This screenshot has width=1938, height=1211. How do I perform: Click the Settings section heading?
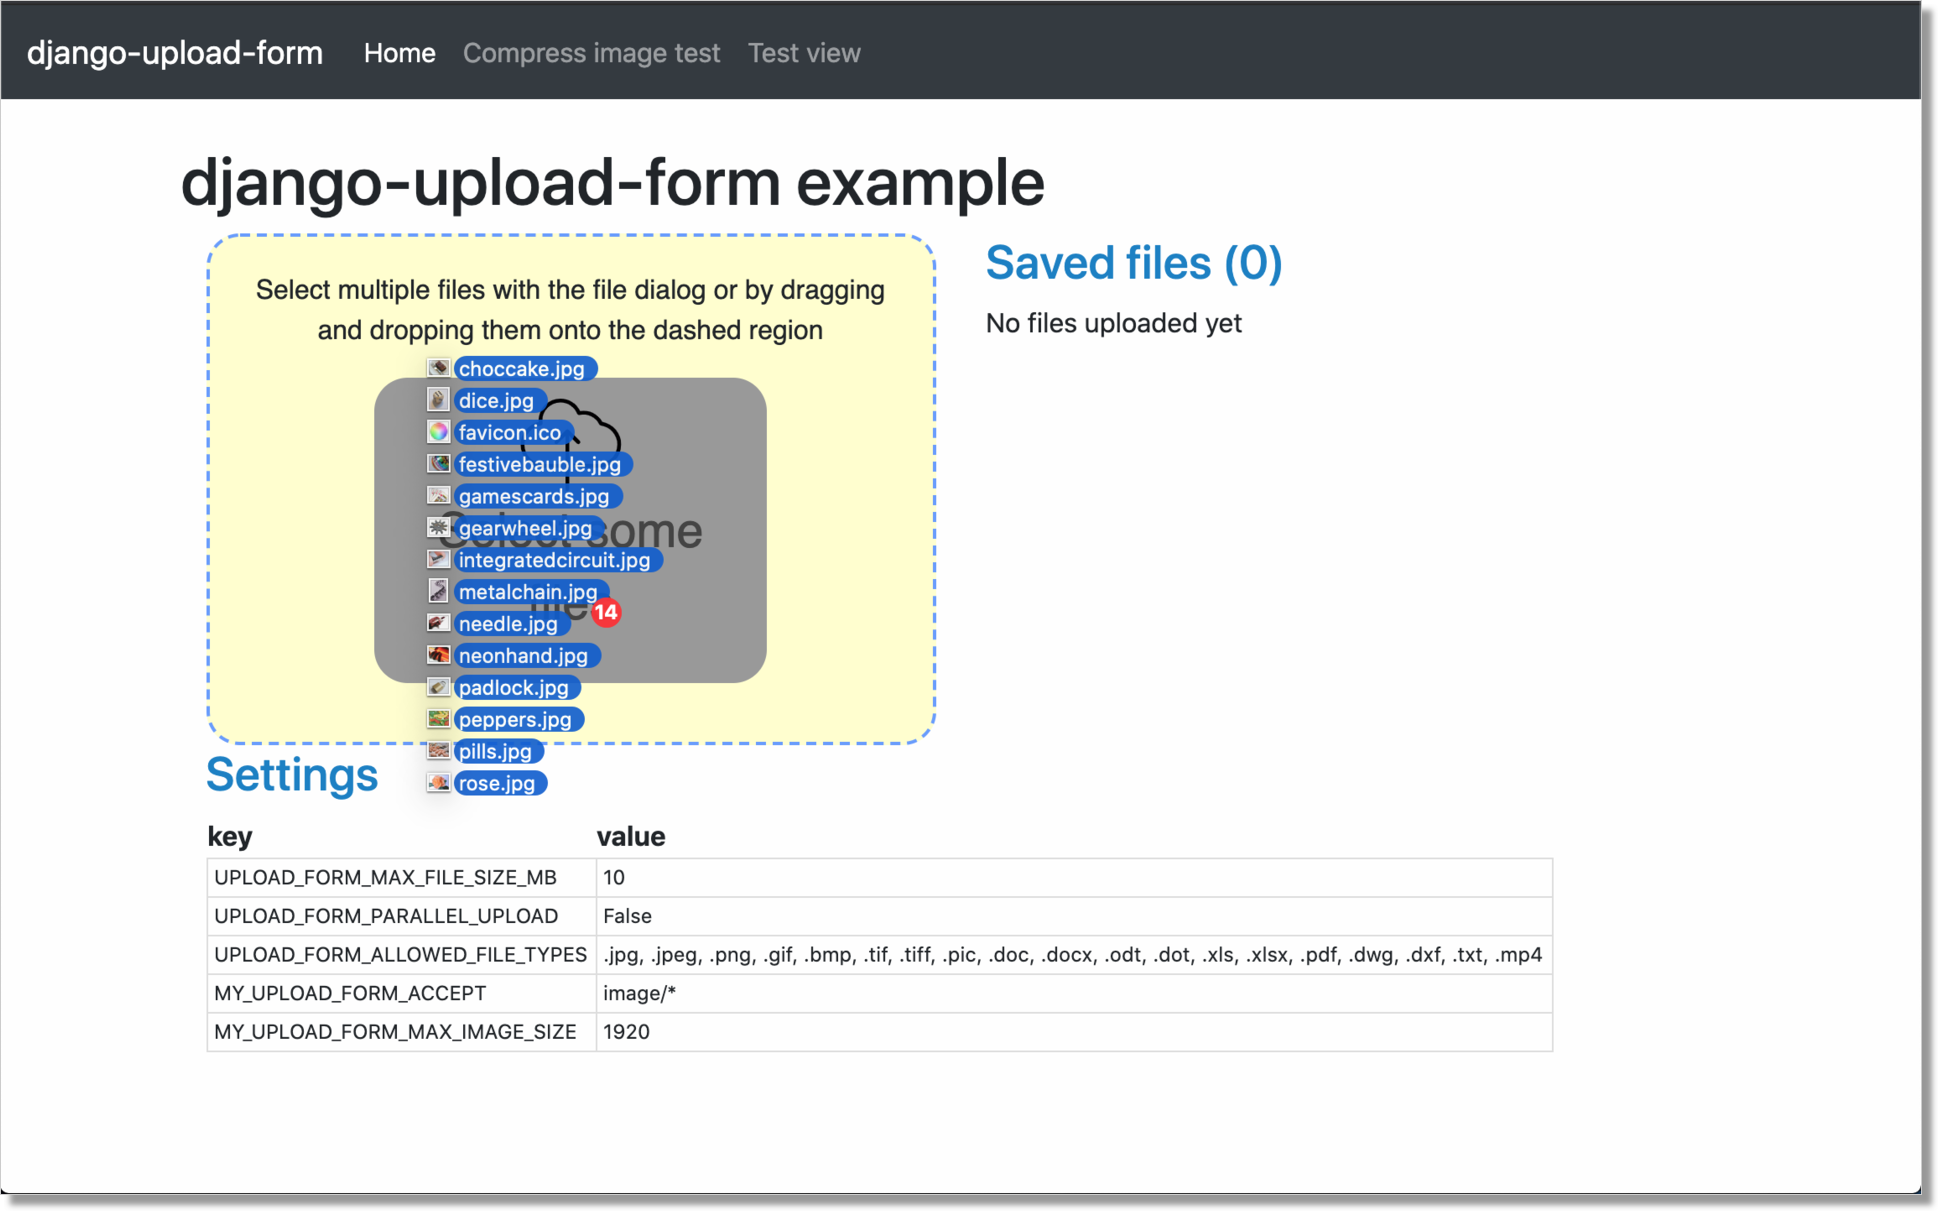pyautogui.click(x=292, y=775)
